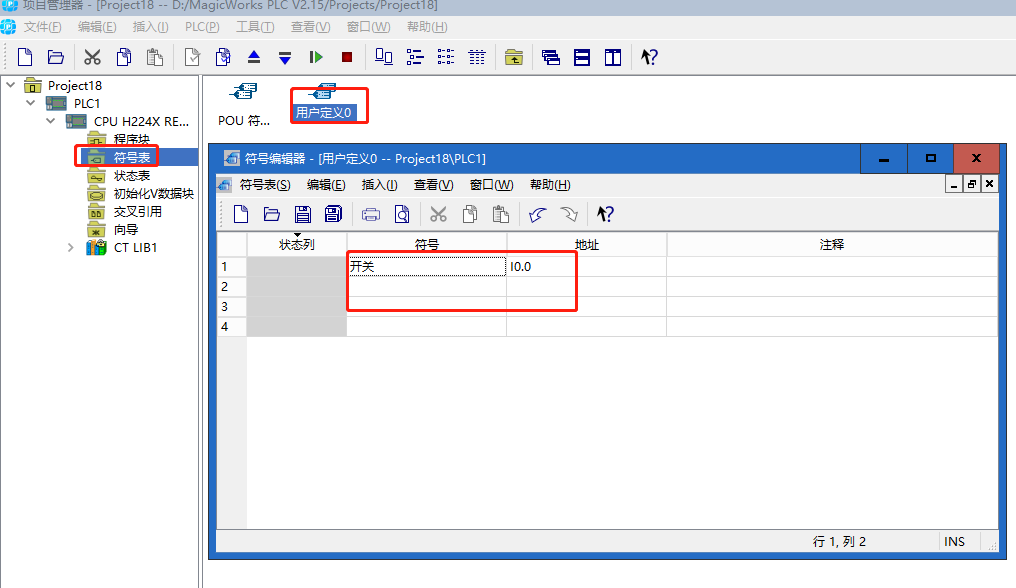Collapse PLC1 tree node
Viewport: 1016px width, 588px height.
30,103
